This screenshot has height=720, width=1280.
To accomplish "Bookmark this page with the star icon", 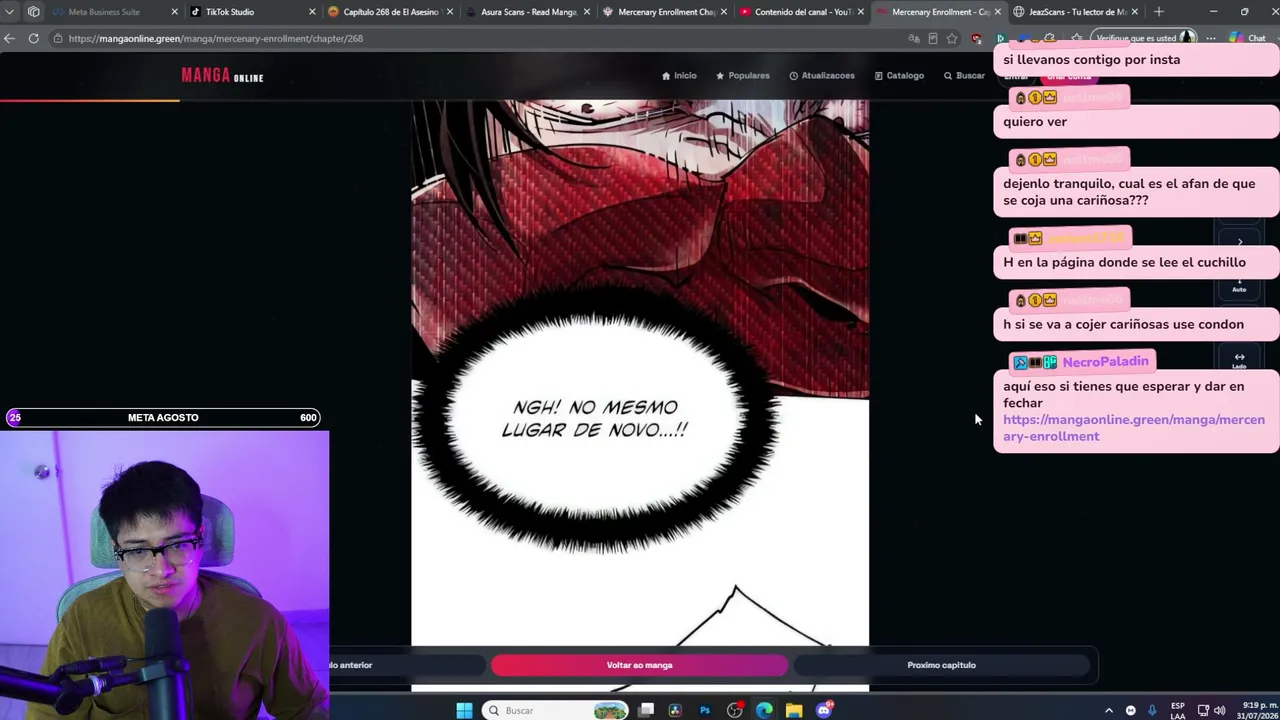I will point(952,38).
